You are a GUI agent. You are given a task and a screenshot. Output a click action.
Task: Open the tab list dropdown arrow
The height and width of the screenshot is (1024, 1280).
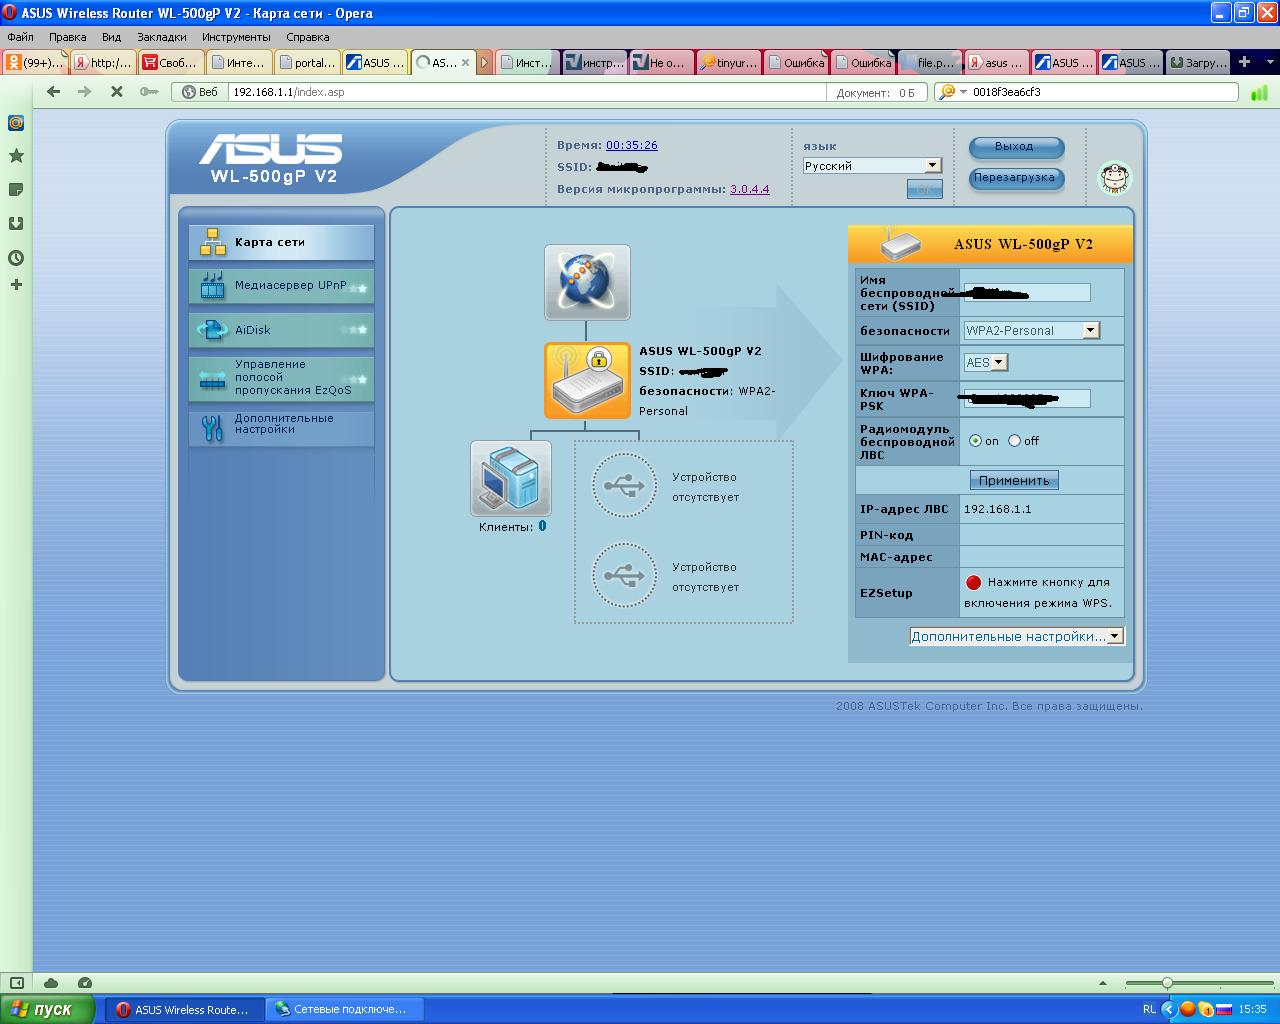(1270, 62)
